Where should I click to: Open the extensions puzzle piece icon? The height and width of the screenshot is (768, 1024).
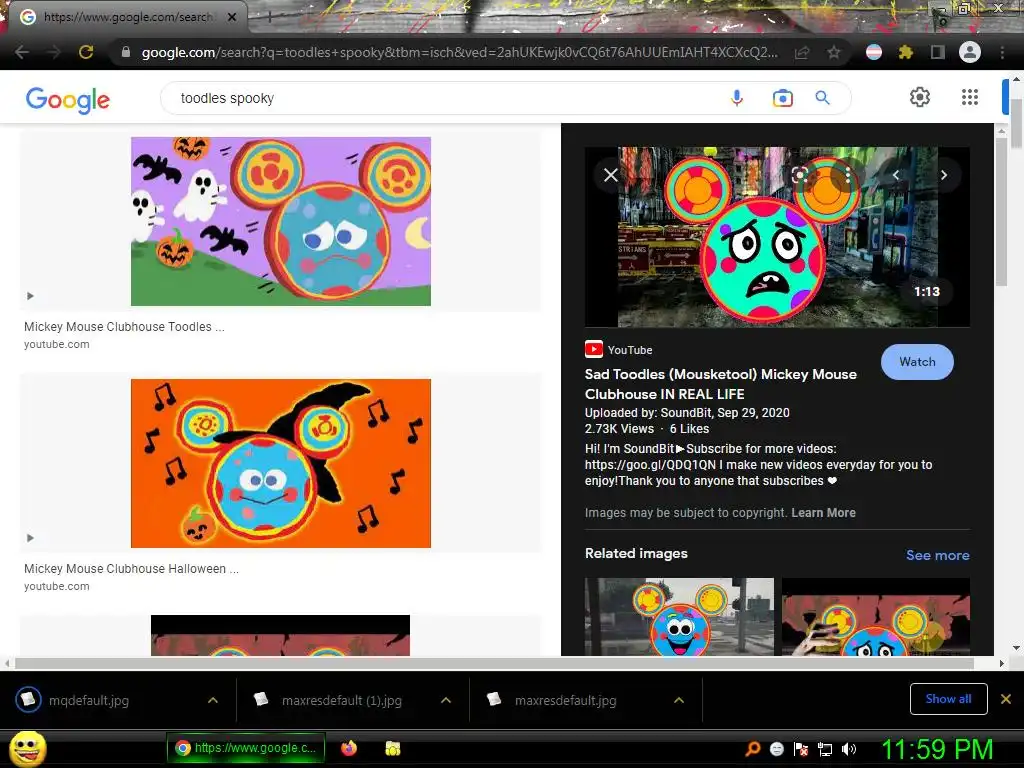(906, 52)
